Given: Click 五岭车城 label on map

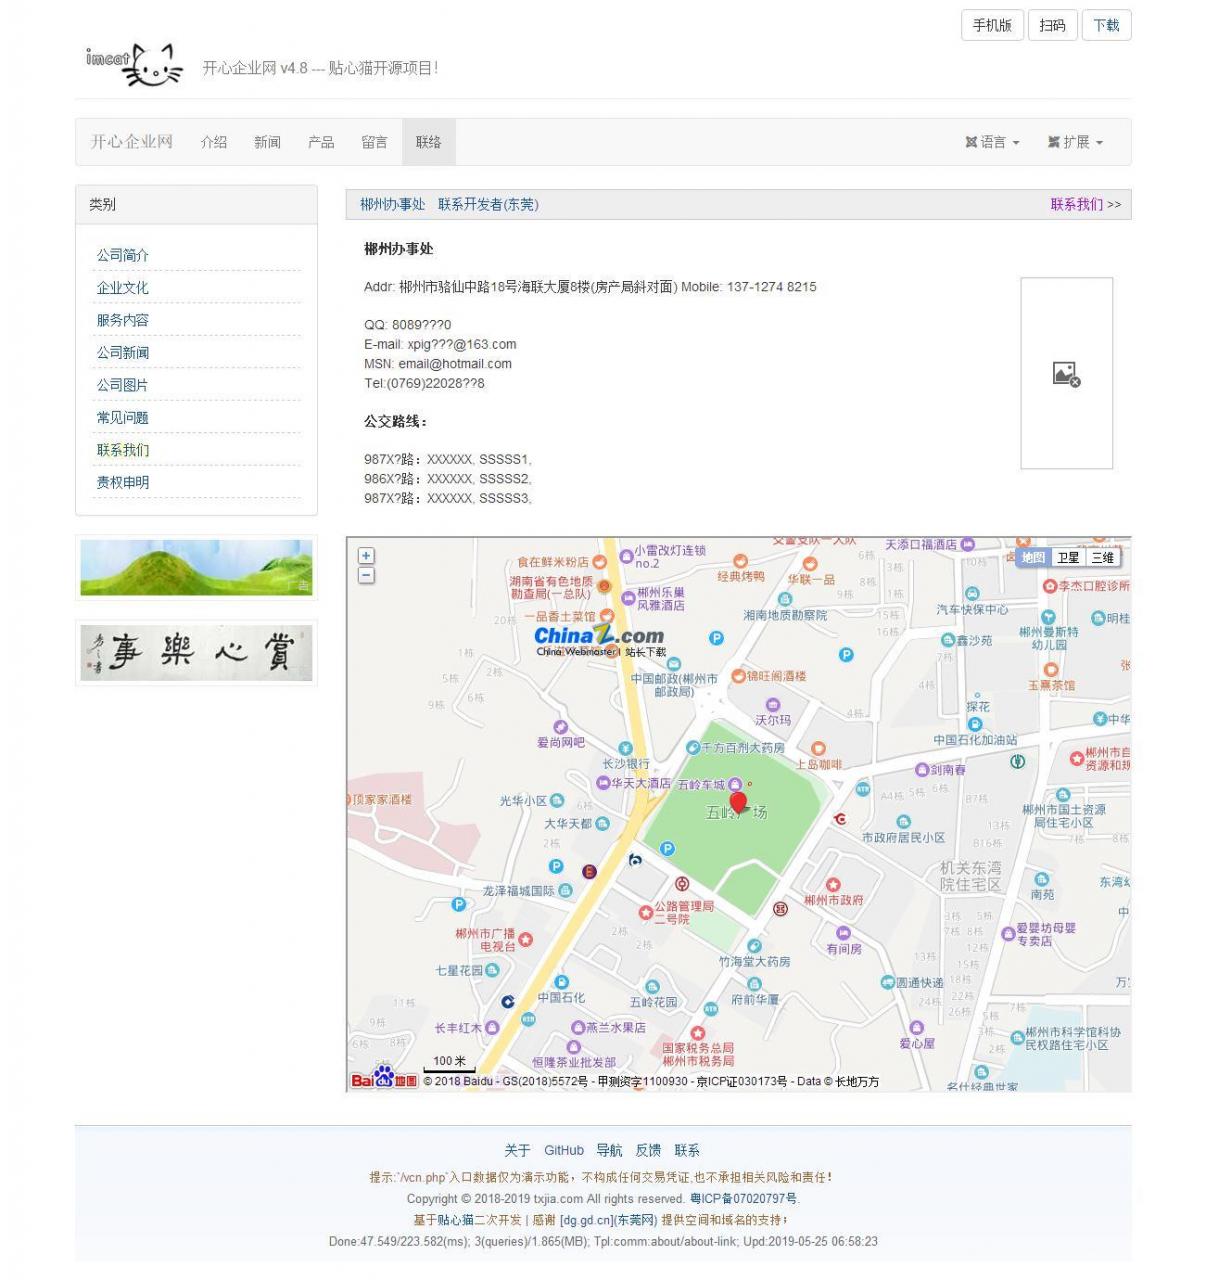Looking at the screenshot, I should point(700,785).
